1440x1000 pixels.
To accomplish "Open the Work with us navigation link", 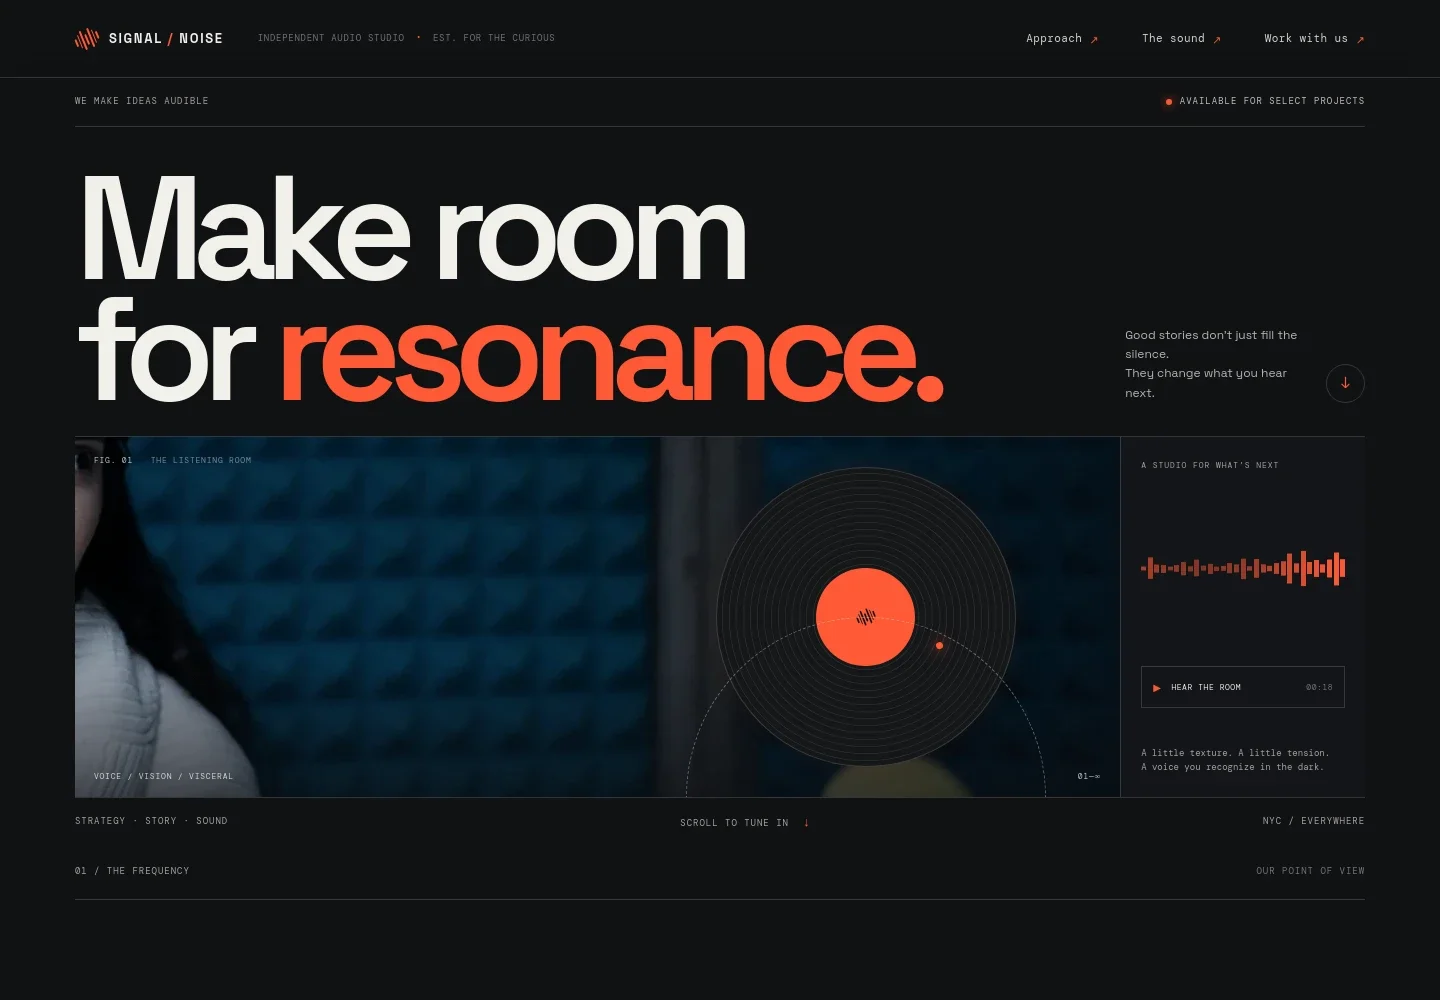I will [x=1314, y=39].
